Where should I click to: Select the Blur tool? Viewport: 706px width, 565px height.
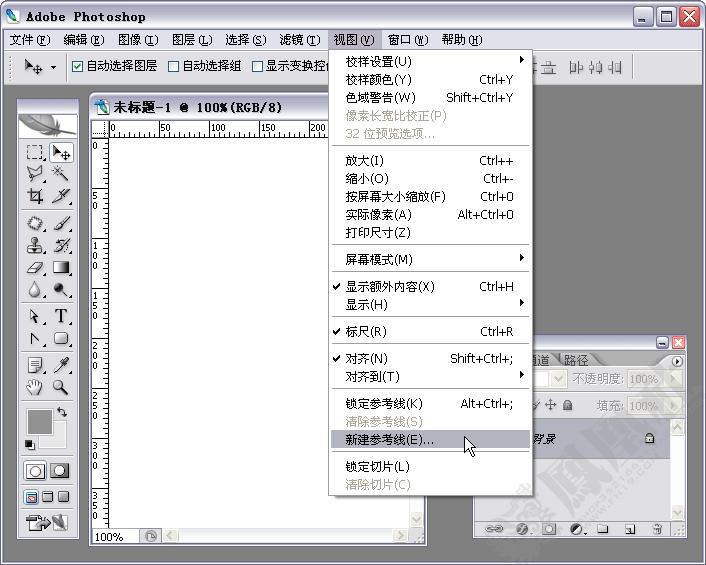tap(35, 289)
